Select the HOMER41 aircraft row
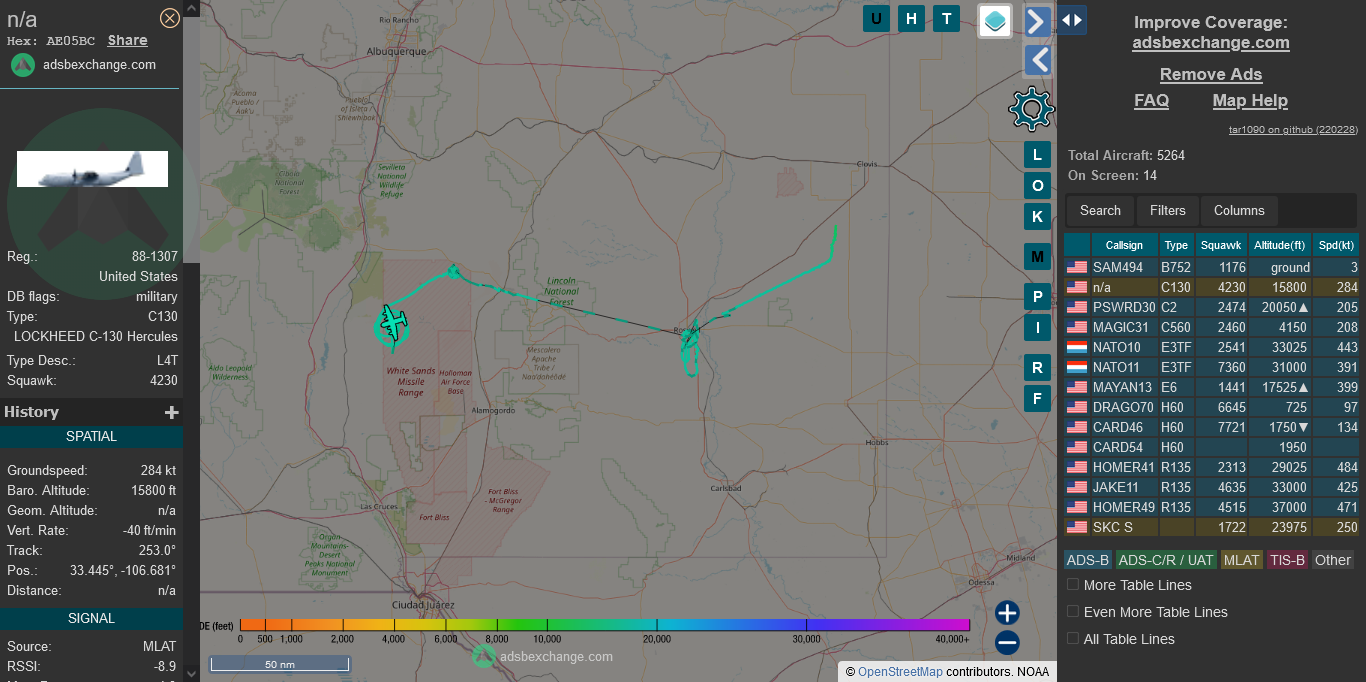The width and height of the screenshot is (1366, 682). tap(1211, 467)
